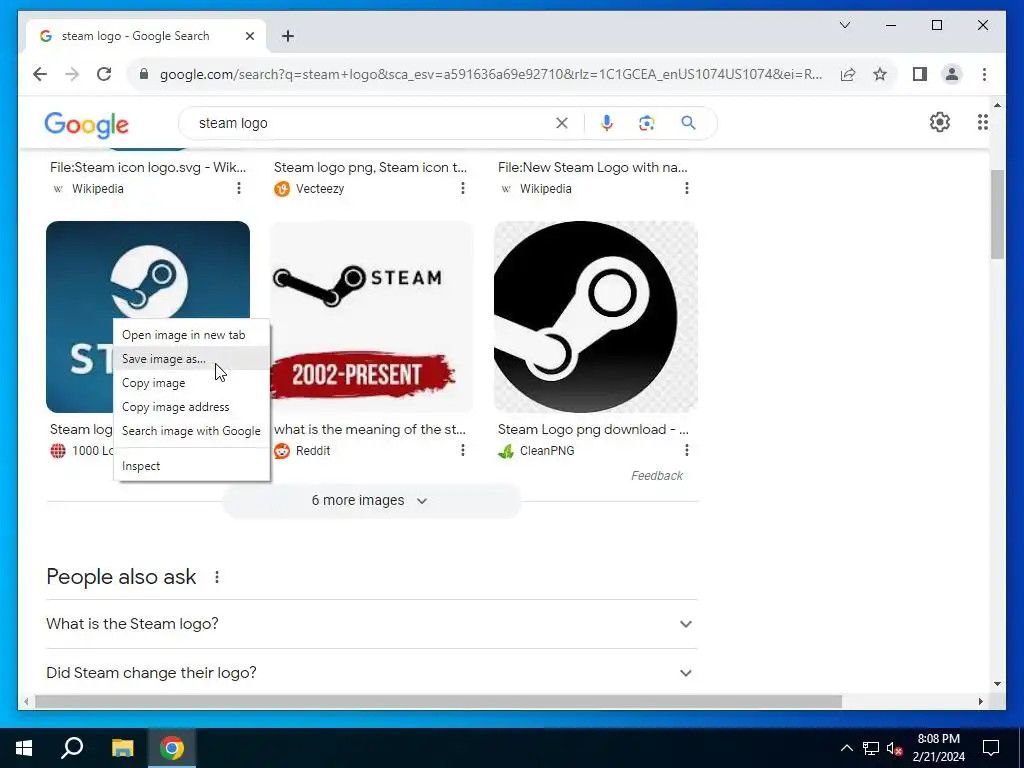
Task: Open three-dot menu for Vecteezy result
Action: pos(462,188)
